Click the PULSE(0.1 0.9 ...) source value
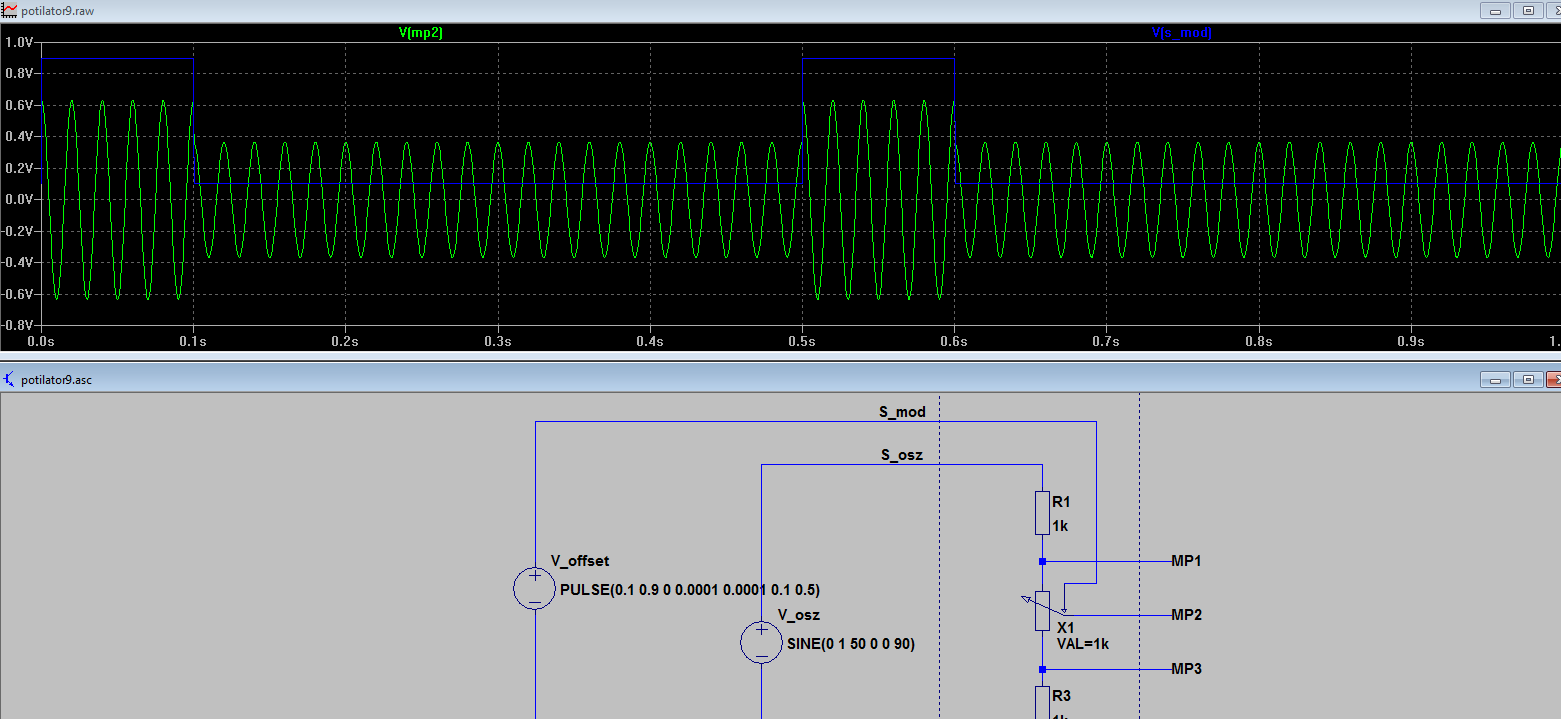Image resolution: width=1561 pixels, height=719 pixels. pyautogui.click(x=690, y=589)
